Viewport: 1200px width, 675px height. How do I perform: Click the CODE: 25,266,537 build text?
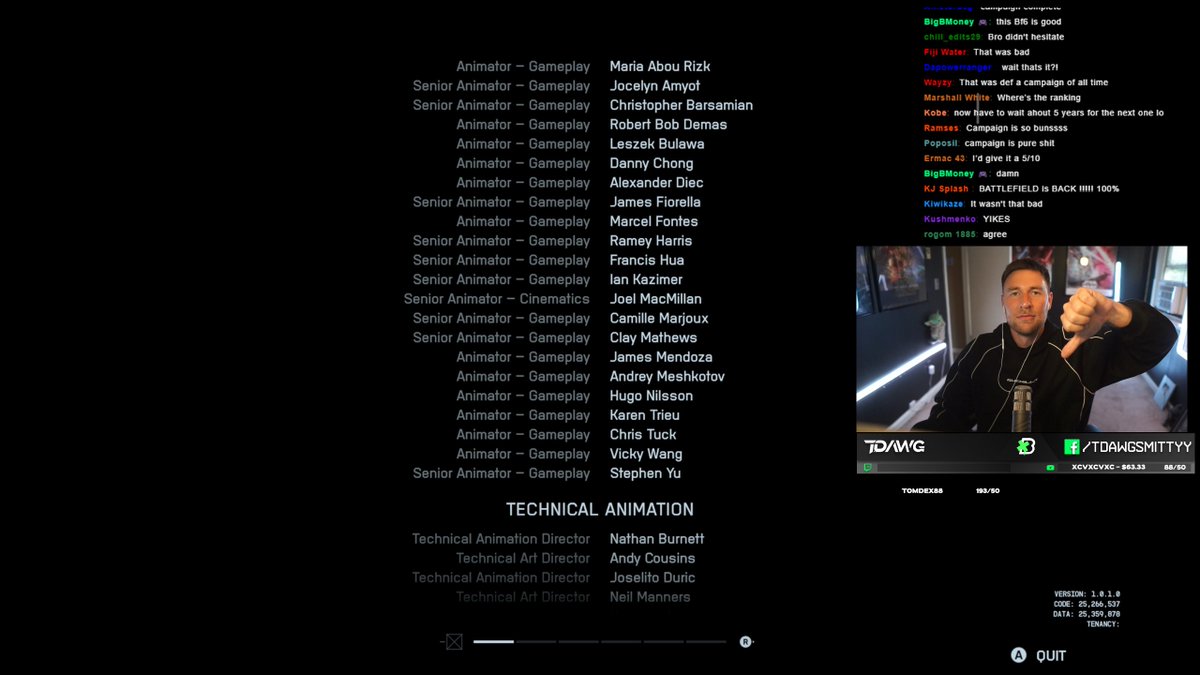coord(1087,604)
